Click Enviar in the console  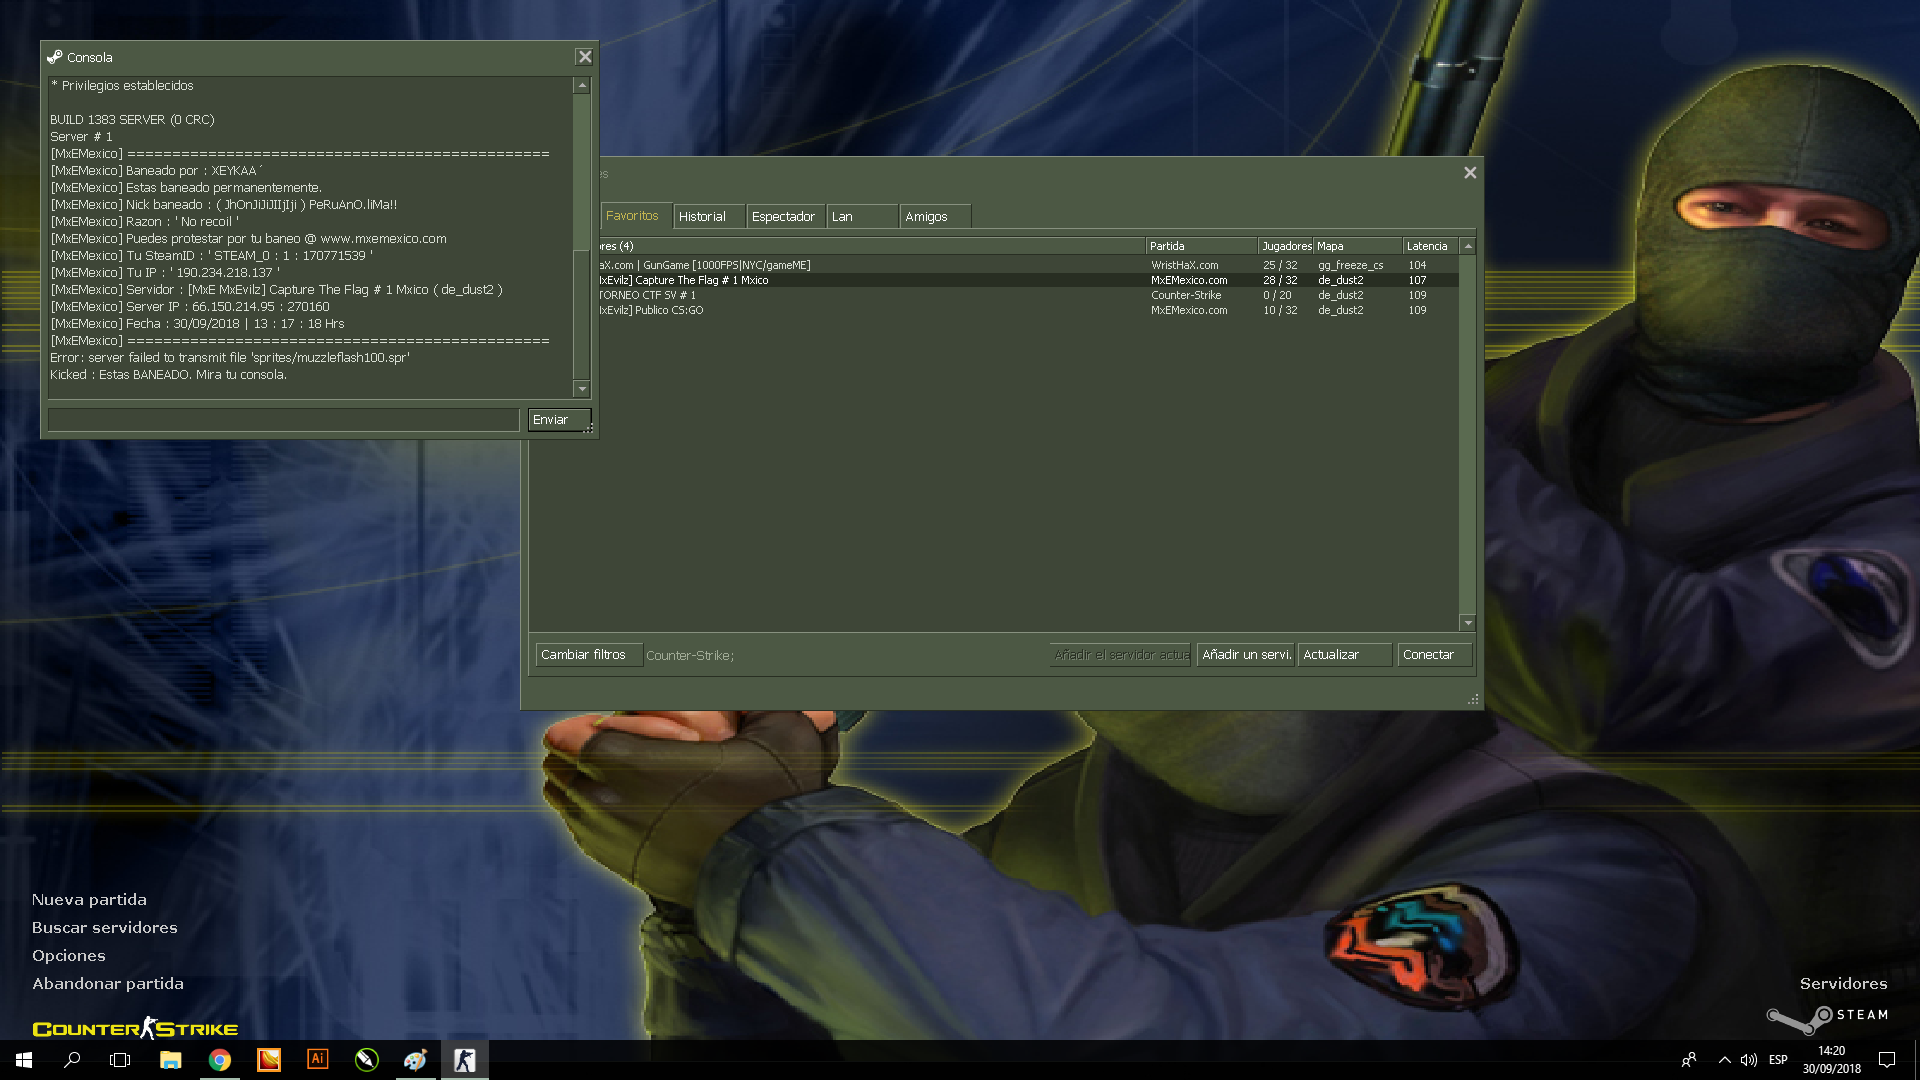click(558, 420)
